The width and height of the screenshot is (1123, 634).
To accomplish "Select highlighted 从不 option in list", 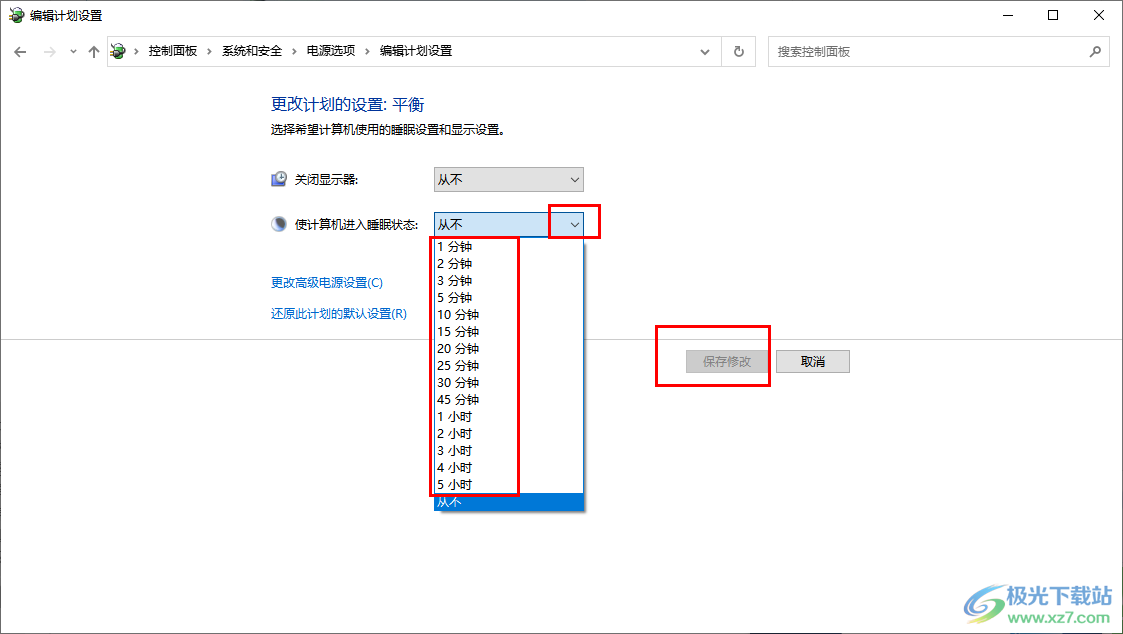I will coord(509,502).
